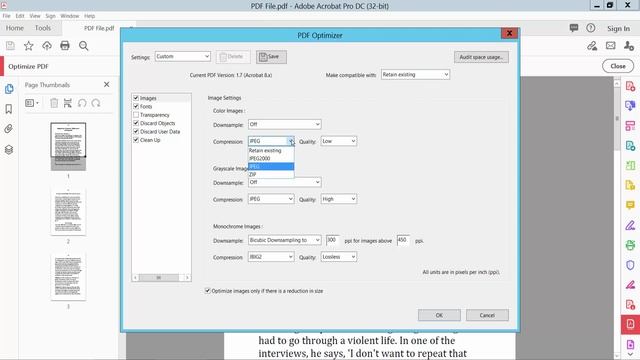Open Attachments paperclip sidebar icon
The height and width of the screenshot is (360, 640).
(9, 129)
